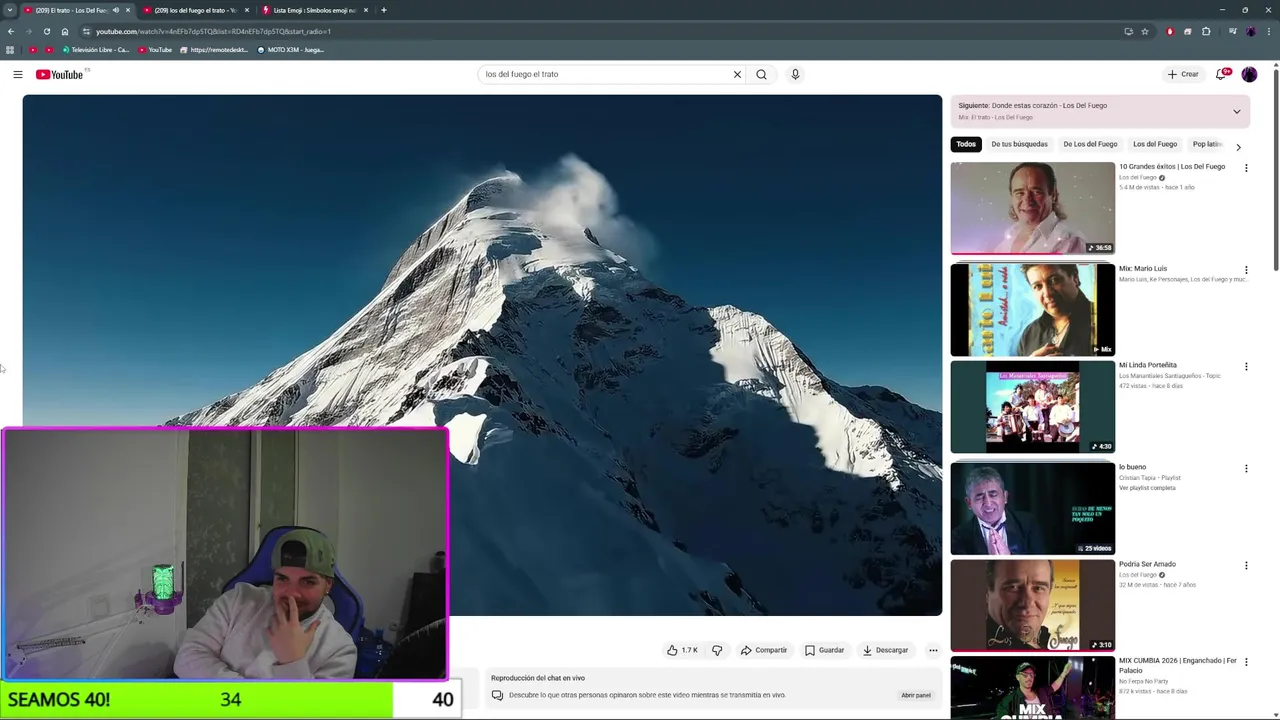
Task: Show more filter chips with right arrow
Action: 1238,147
